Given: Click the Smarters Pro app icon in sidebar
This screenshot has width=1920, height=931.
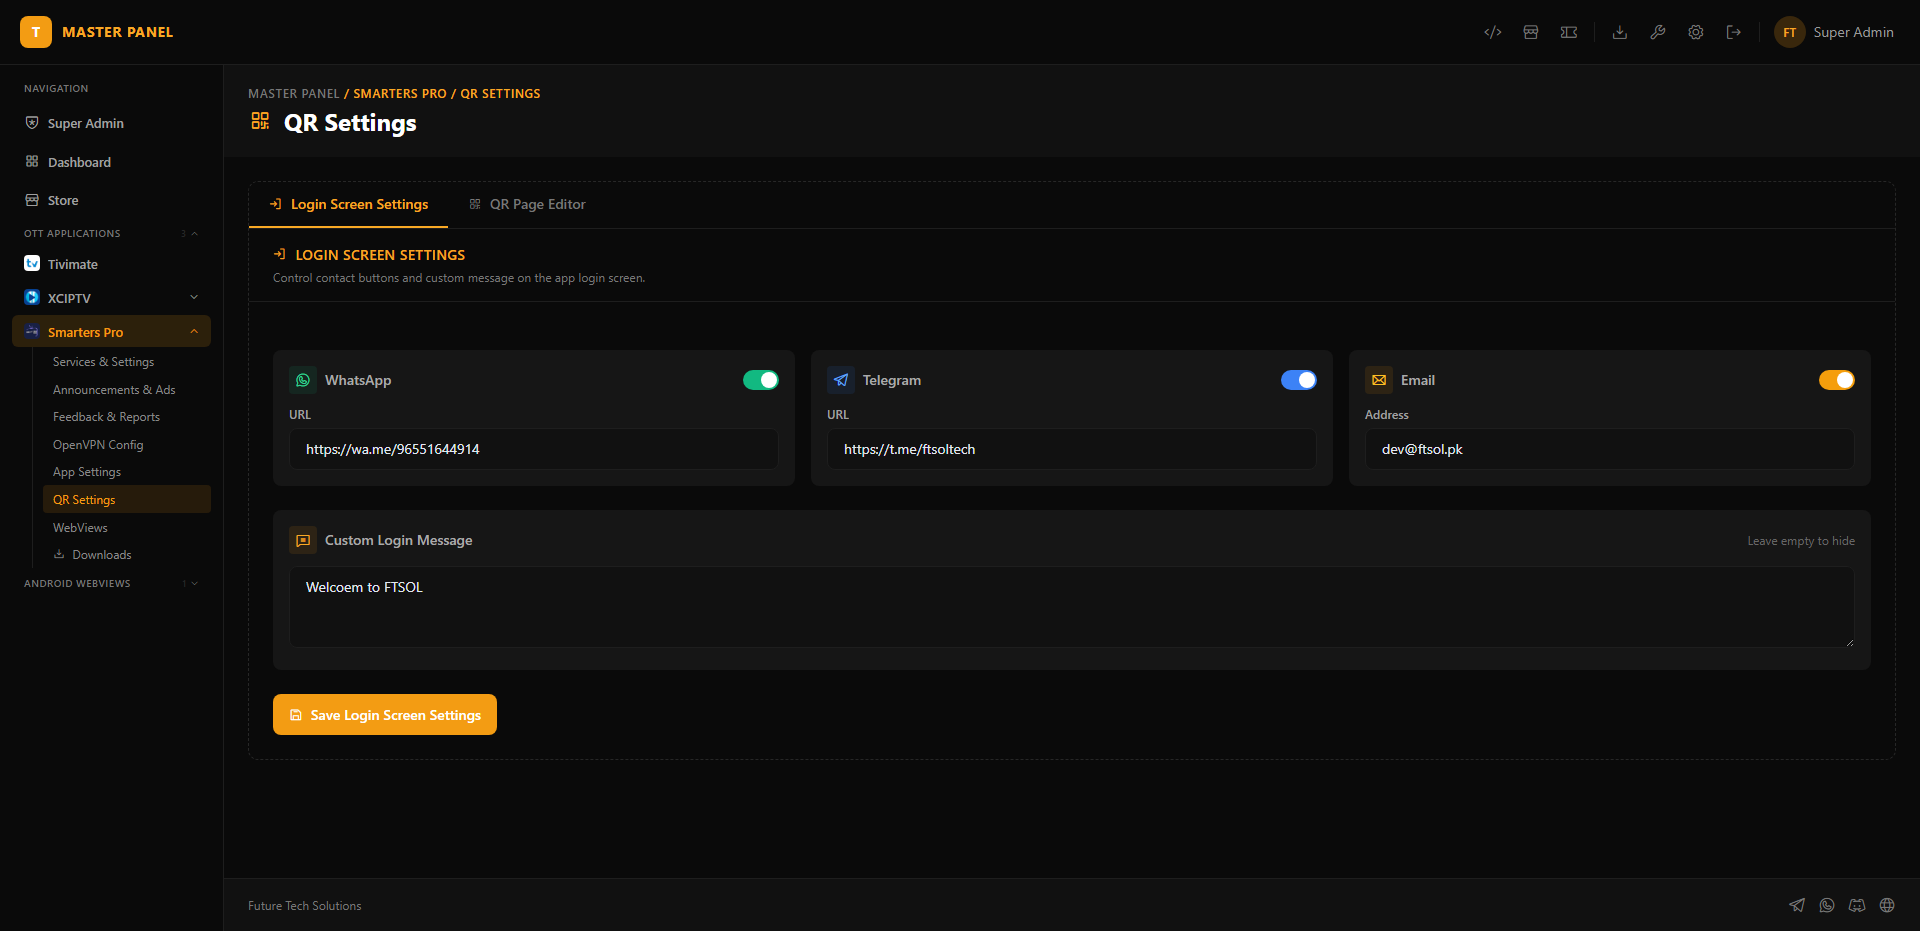Looking at the screenshot, I should pos(32,331).
